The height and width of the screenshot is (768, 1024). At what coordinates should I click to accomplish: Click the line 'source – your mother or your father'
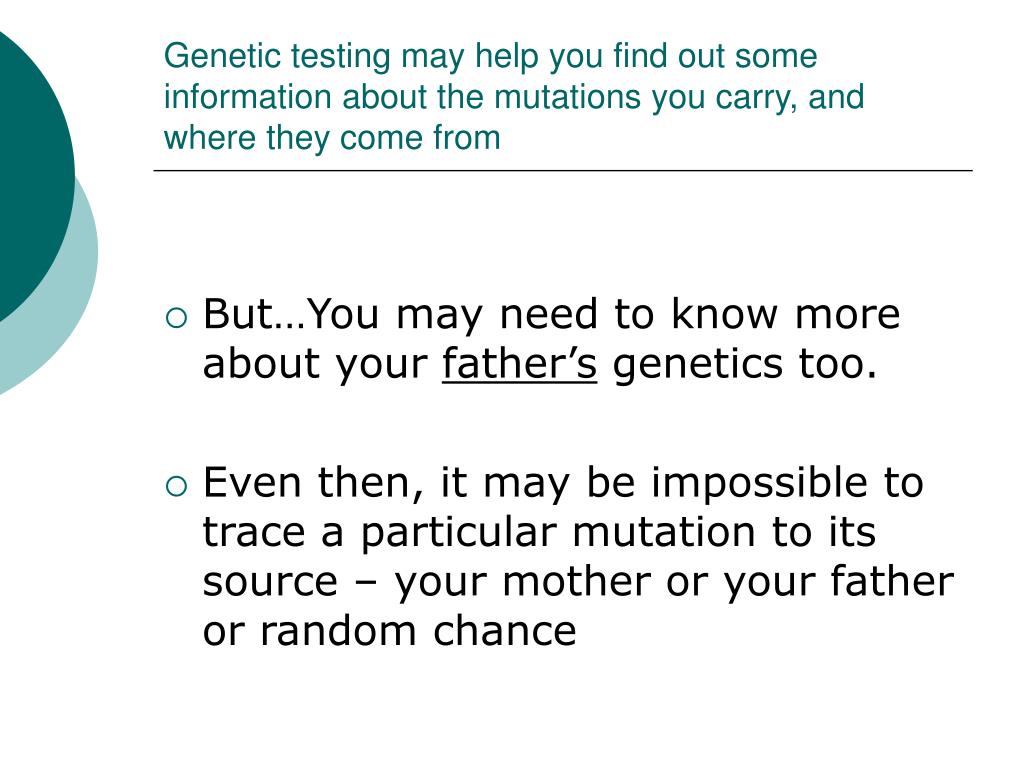tap(578, 583)
